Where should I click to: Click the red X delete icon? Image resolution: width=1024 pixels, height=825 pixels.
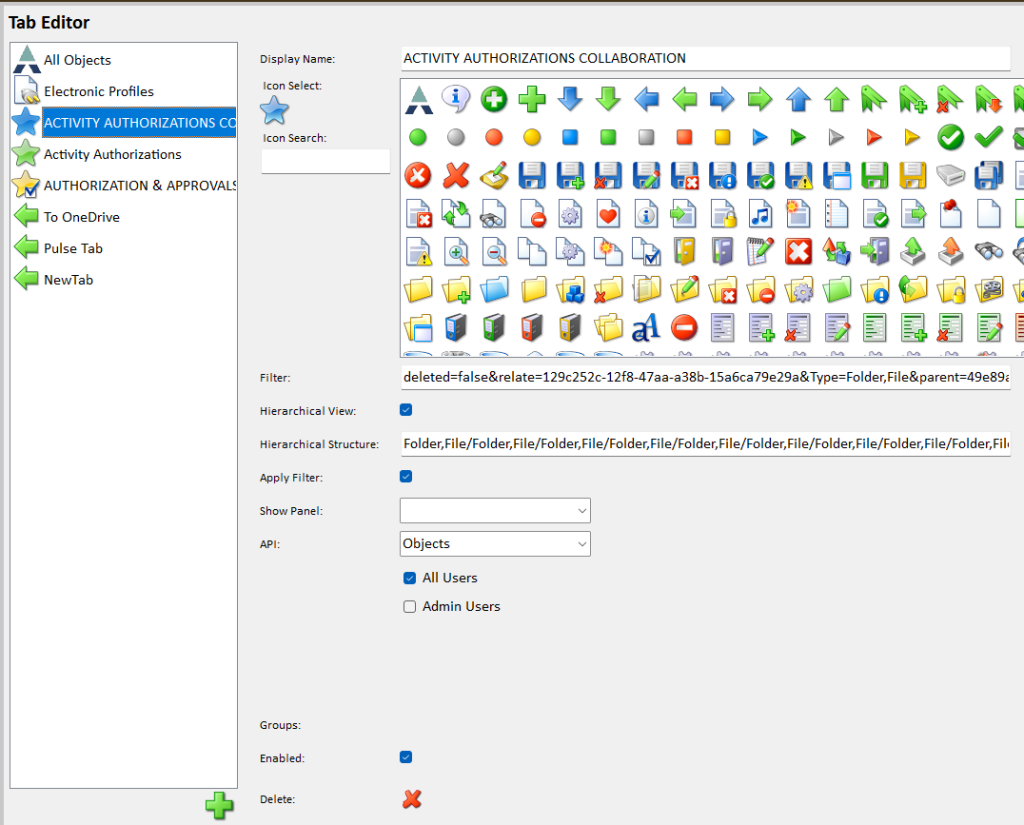(411, 799)
